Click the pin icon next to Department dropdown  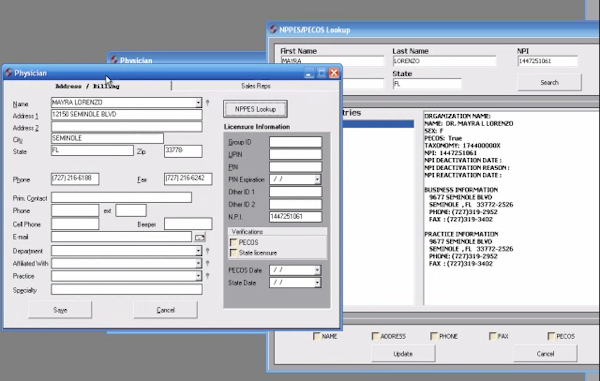207,251
